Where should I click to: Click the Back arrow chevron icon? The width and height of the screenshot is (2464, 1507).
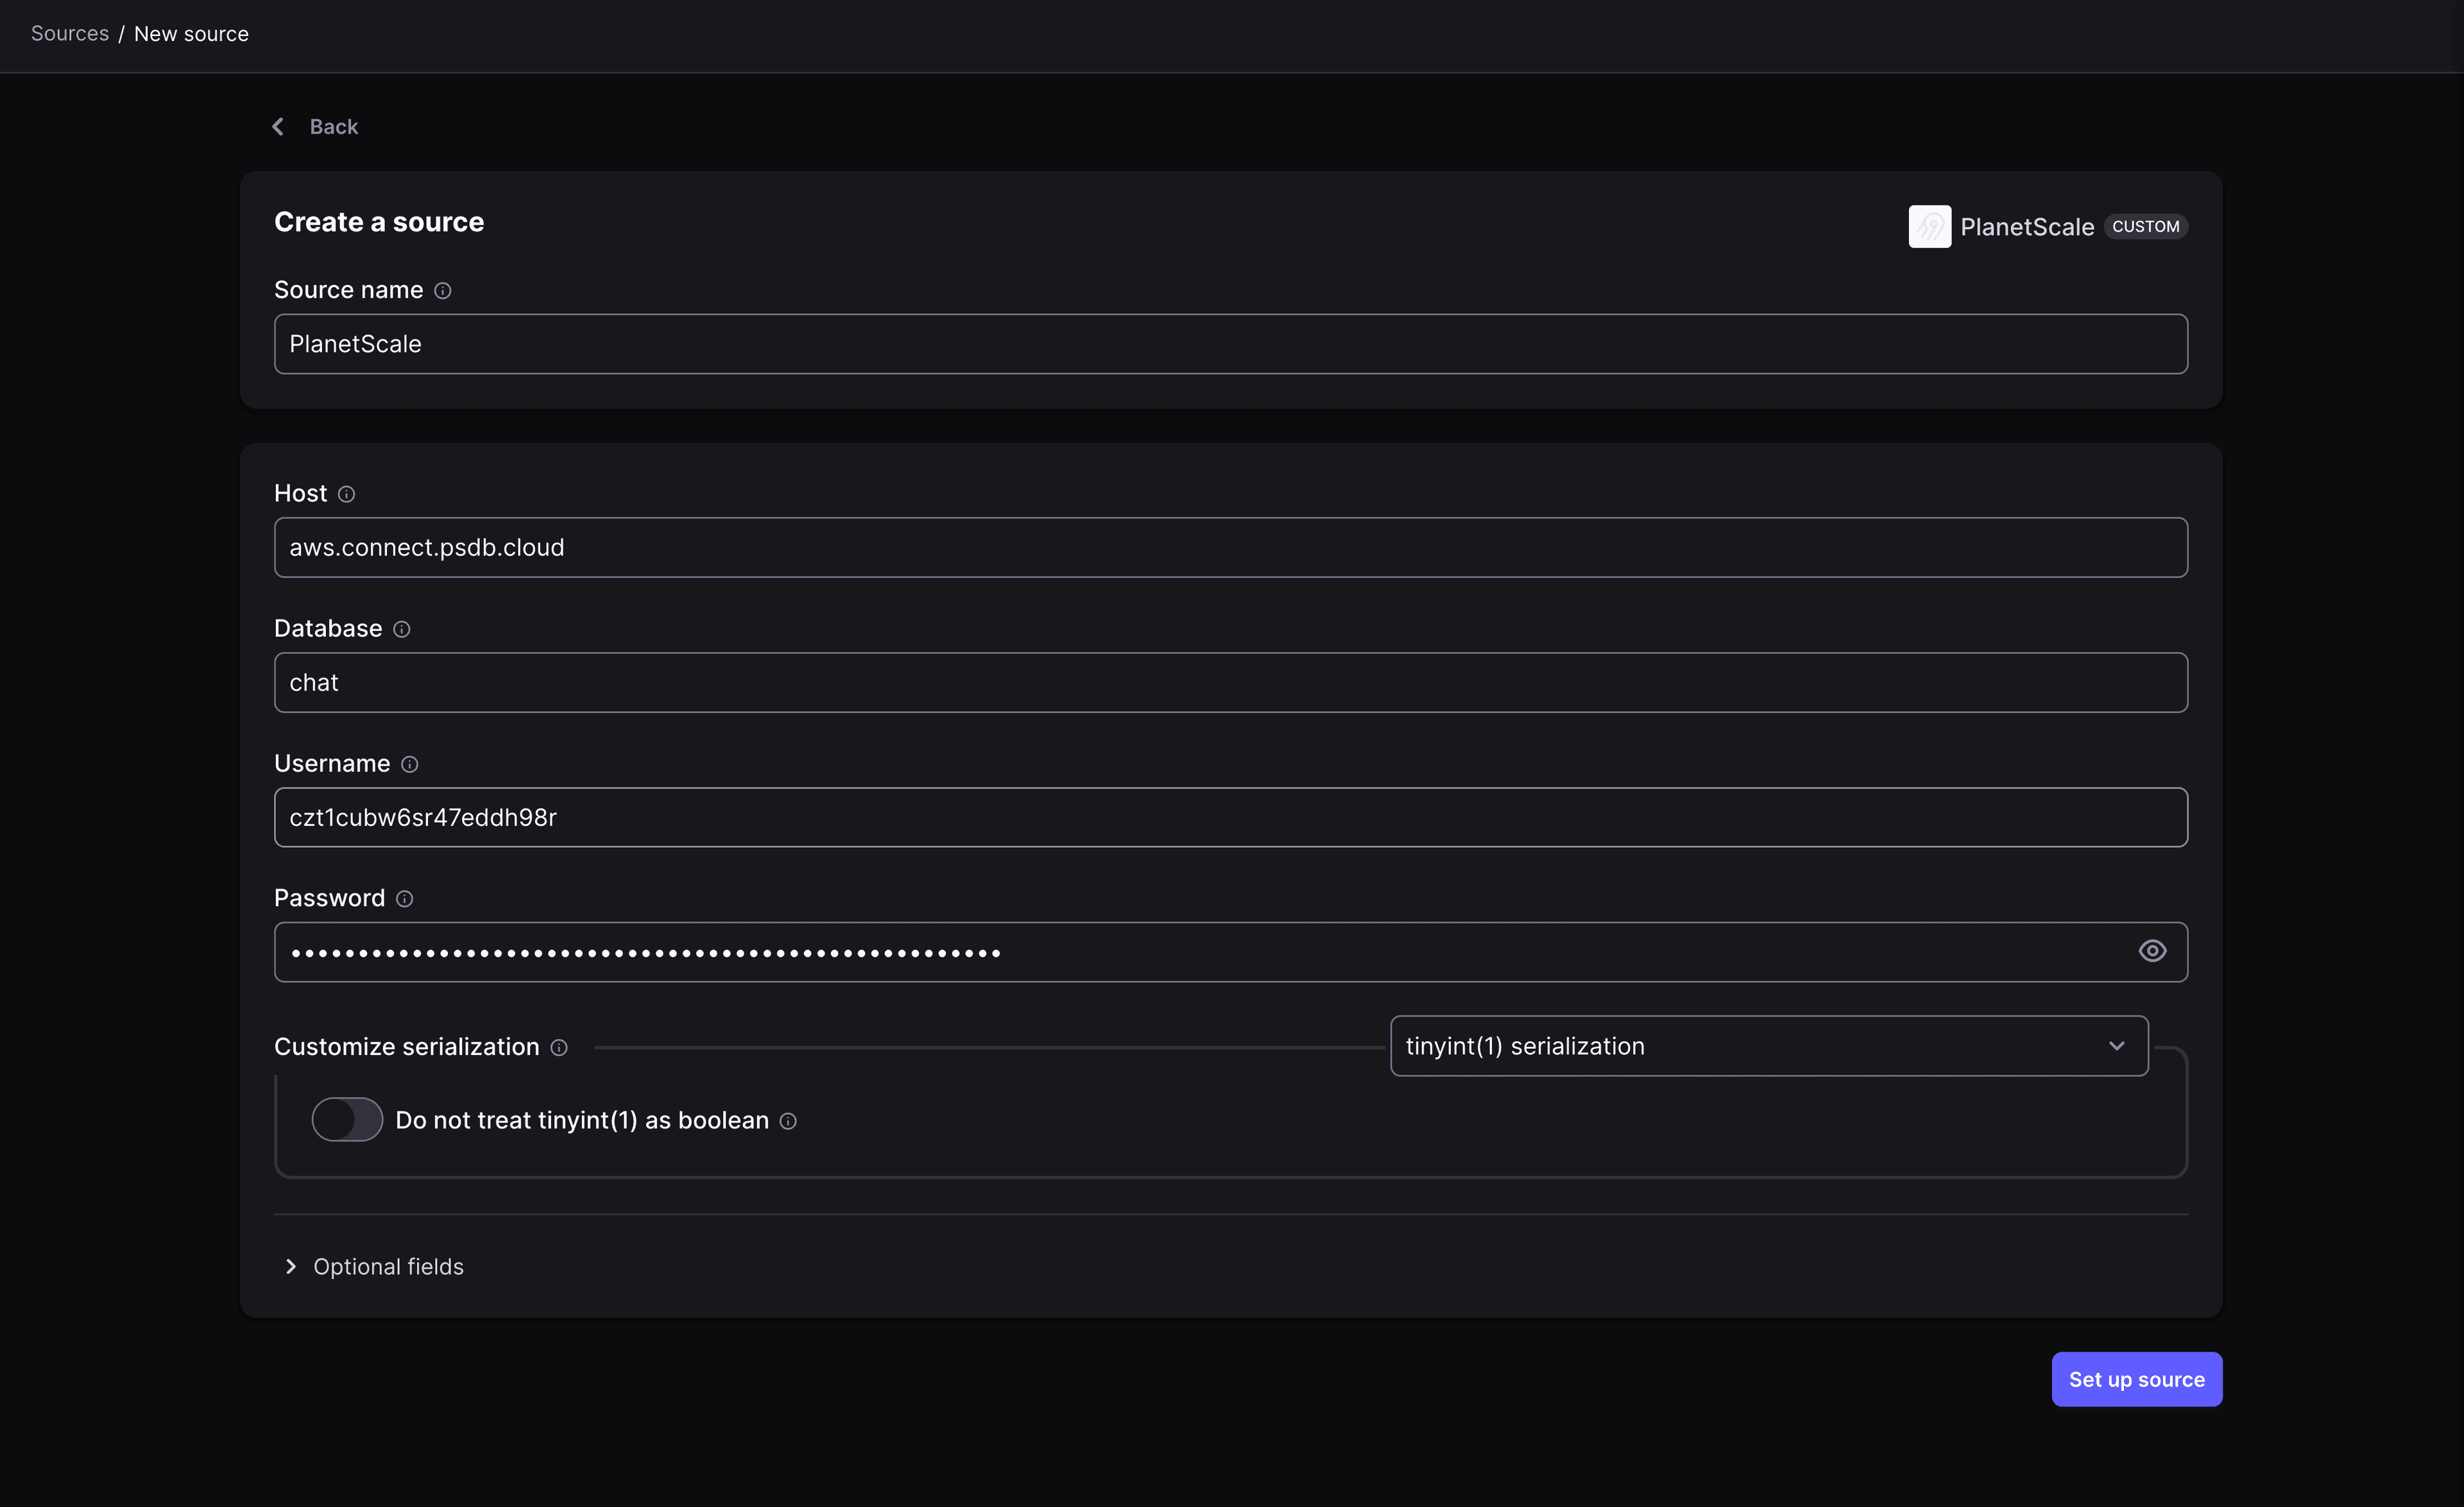coord(278,127)
